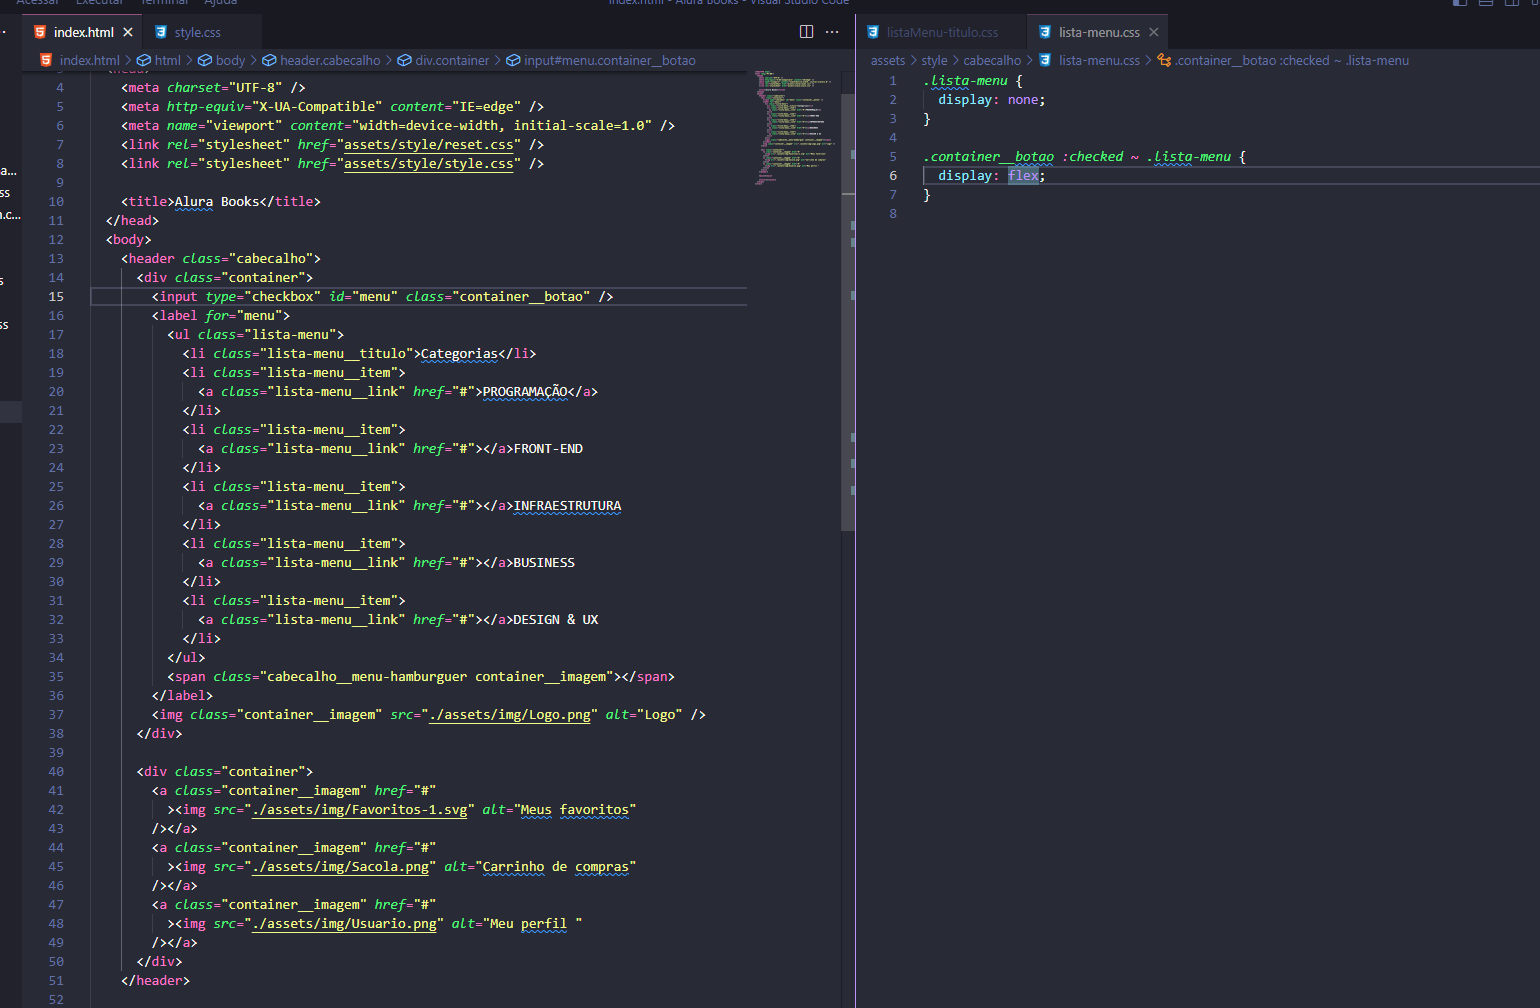Open input#menu.container__botao breadcrumb segment
Viewport: 1540px width, 1008px height.
(x=610, y=60)
